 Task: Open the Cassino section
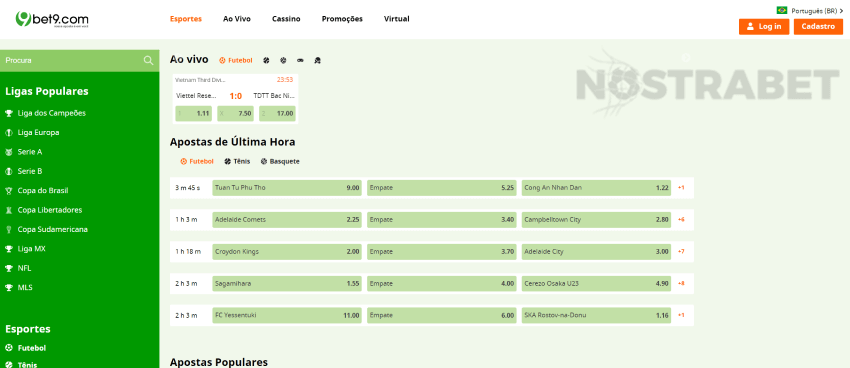[x=286, y=19]
